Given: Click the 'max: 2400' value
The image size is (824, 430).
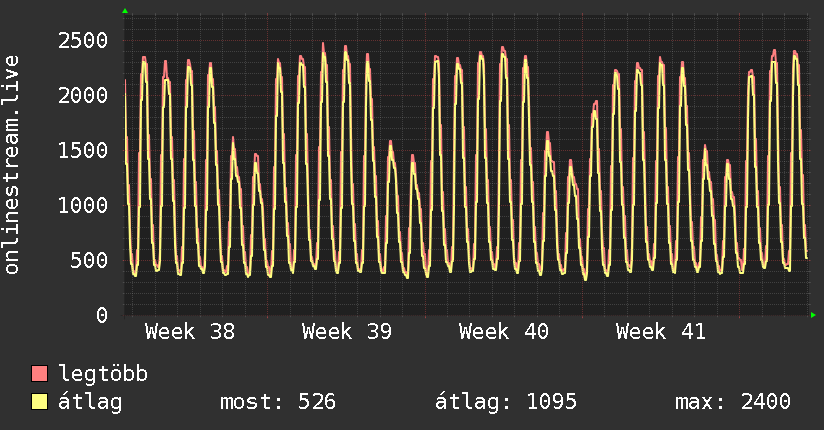Looking at the screenshot, I should click(733, 402).
